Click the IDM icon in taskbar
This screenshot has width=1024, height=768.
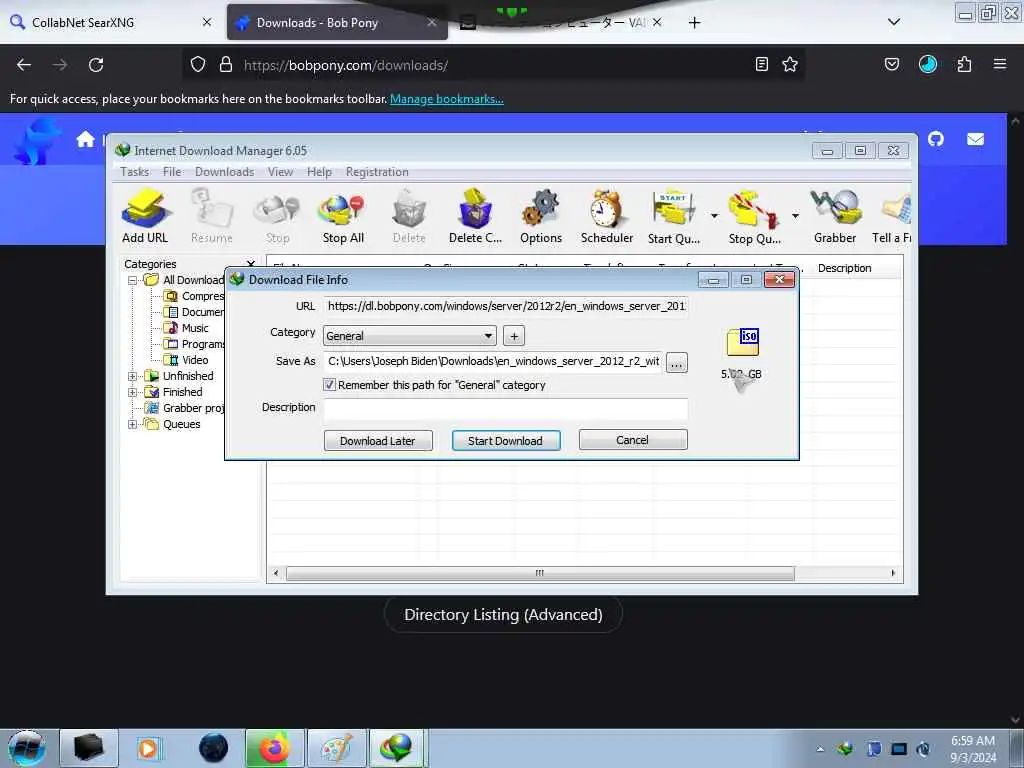(398, 748)
